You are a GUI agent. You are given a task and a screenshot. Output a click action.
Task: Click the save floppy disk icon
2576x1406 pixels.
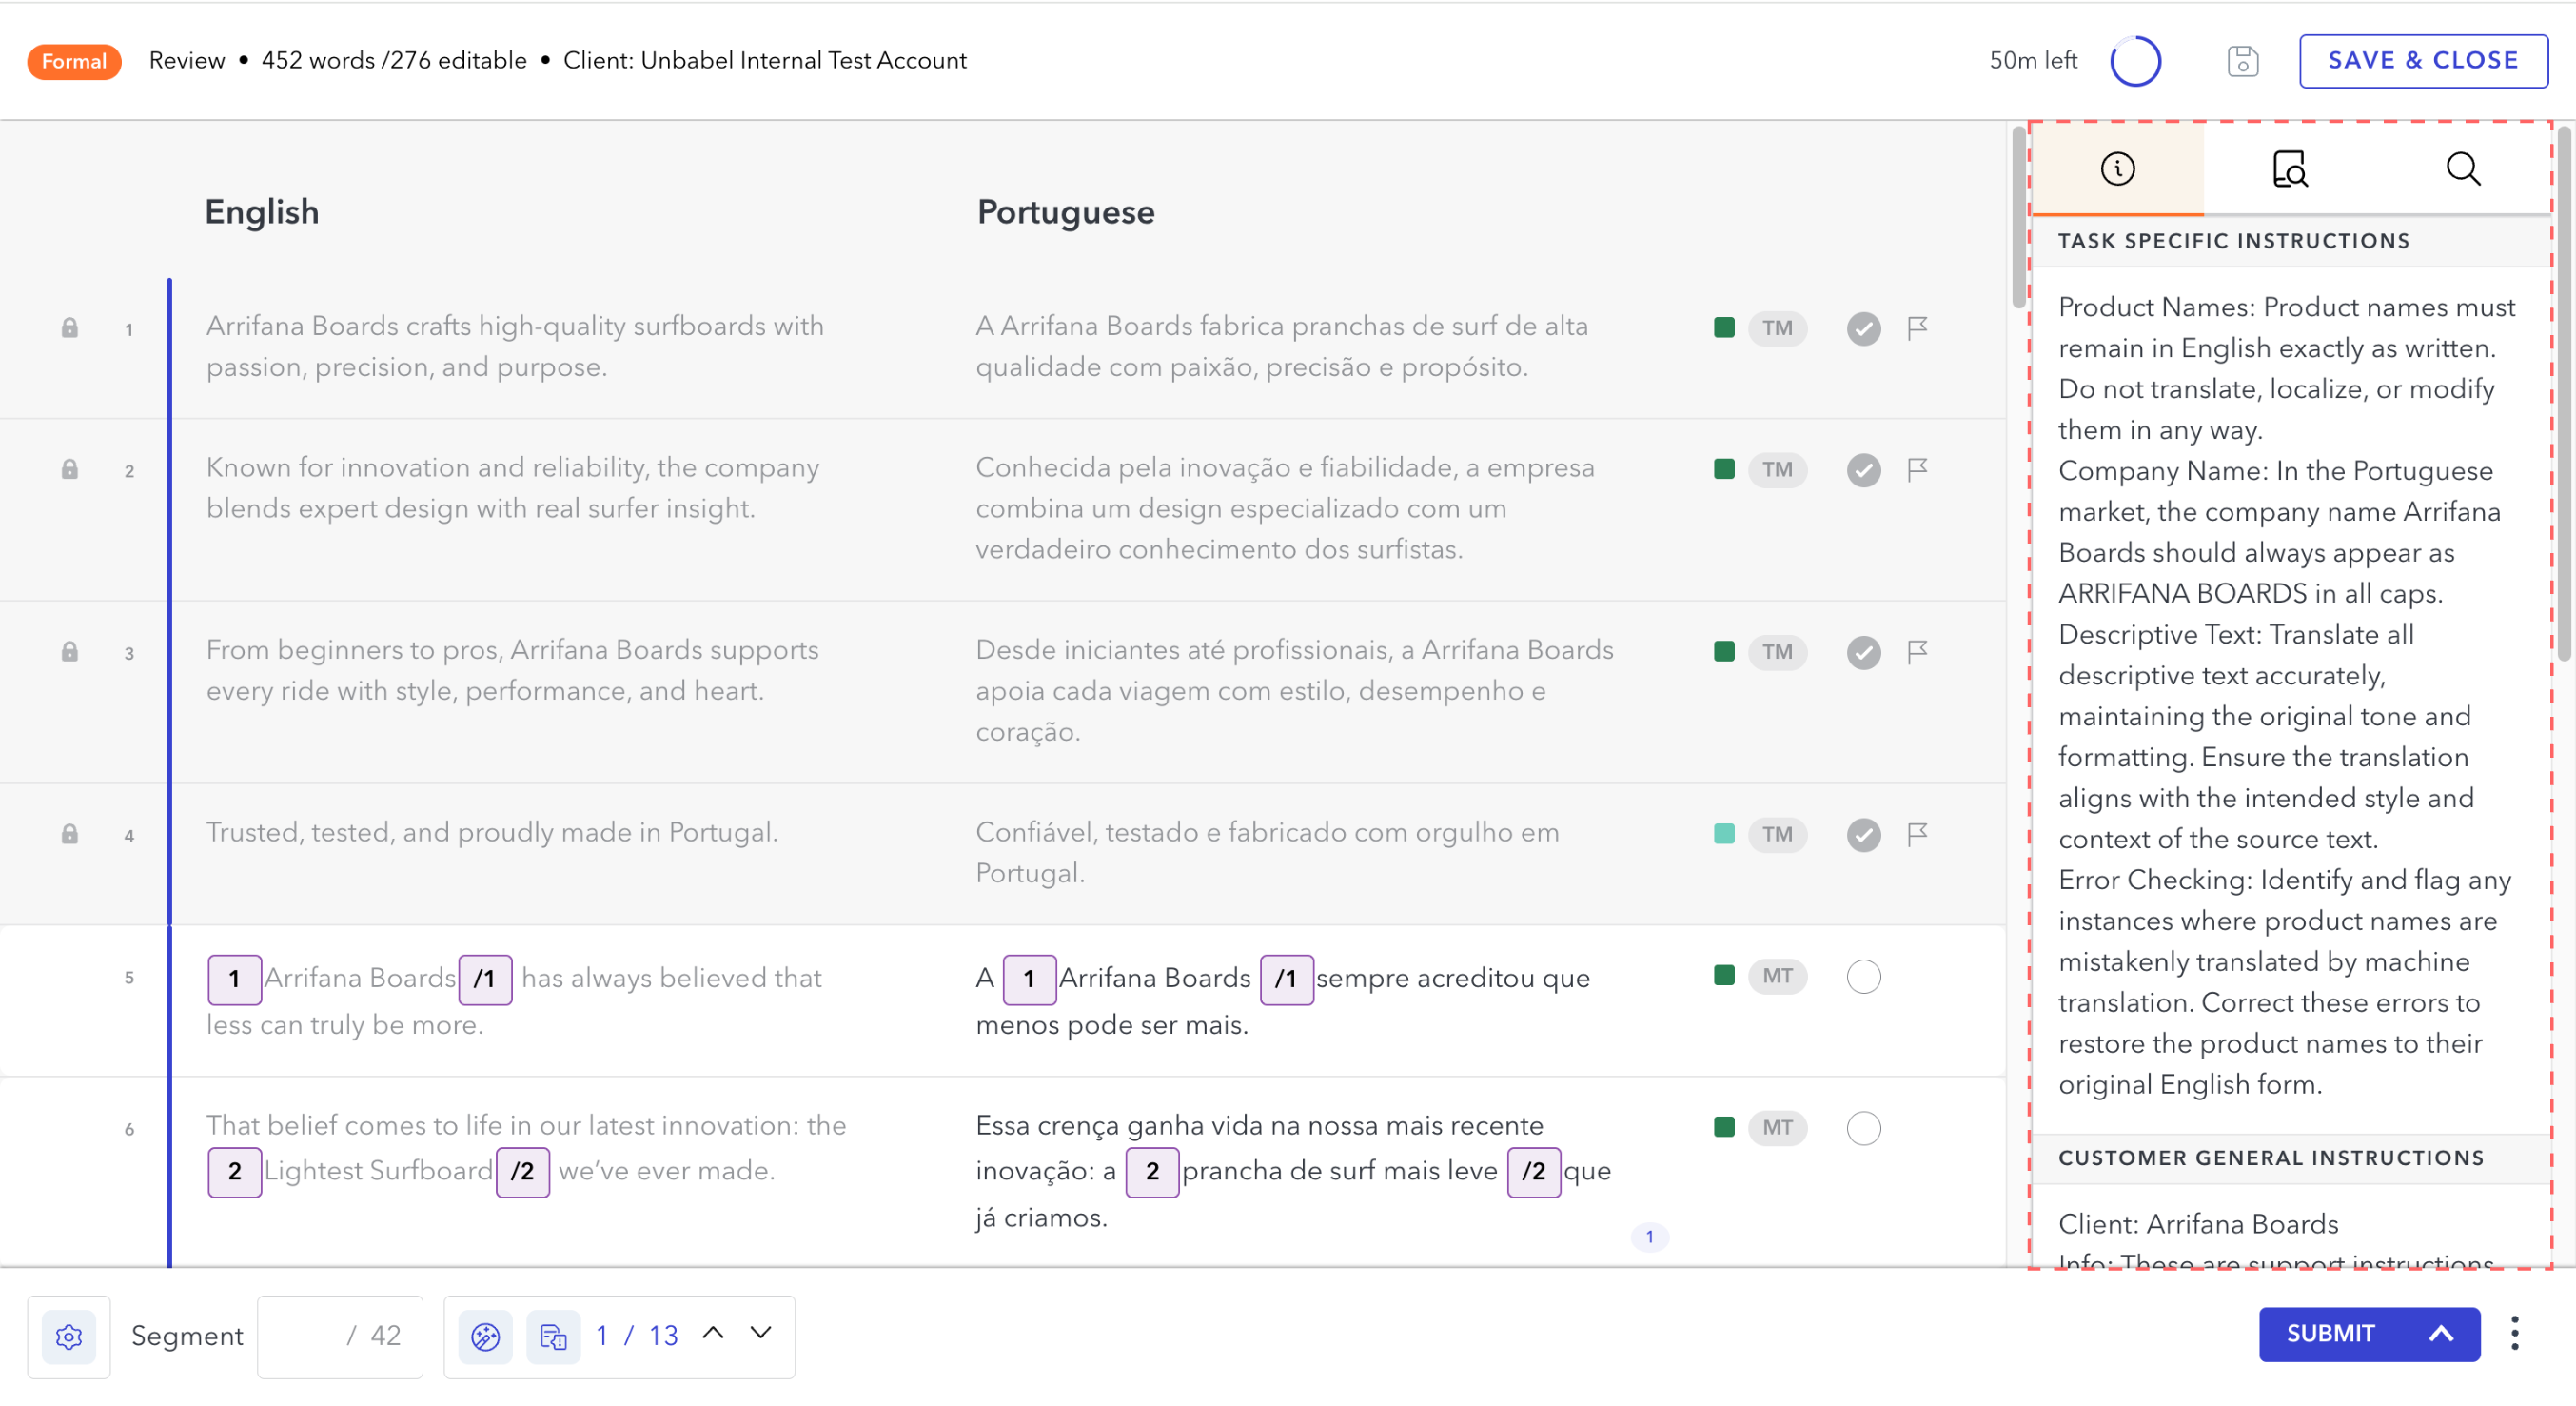tap(2243, 60)
